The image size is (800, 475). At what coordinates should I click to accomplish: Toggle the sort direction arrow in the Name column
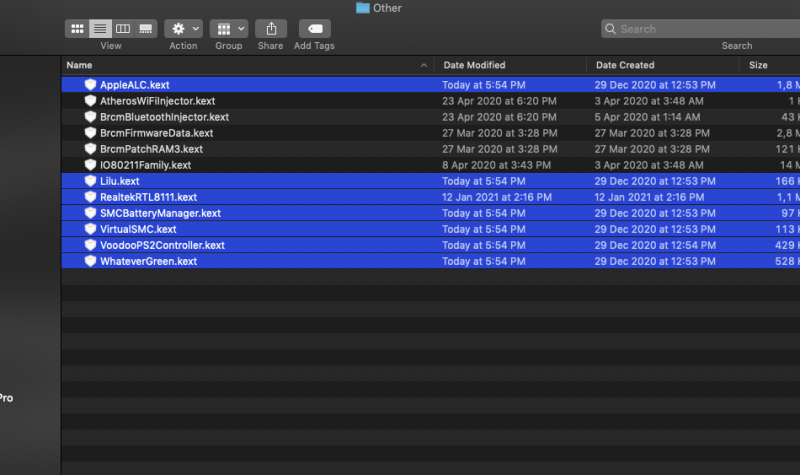tap(423, 65)
